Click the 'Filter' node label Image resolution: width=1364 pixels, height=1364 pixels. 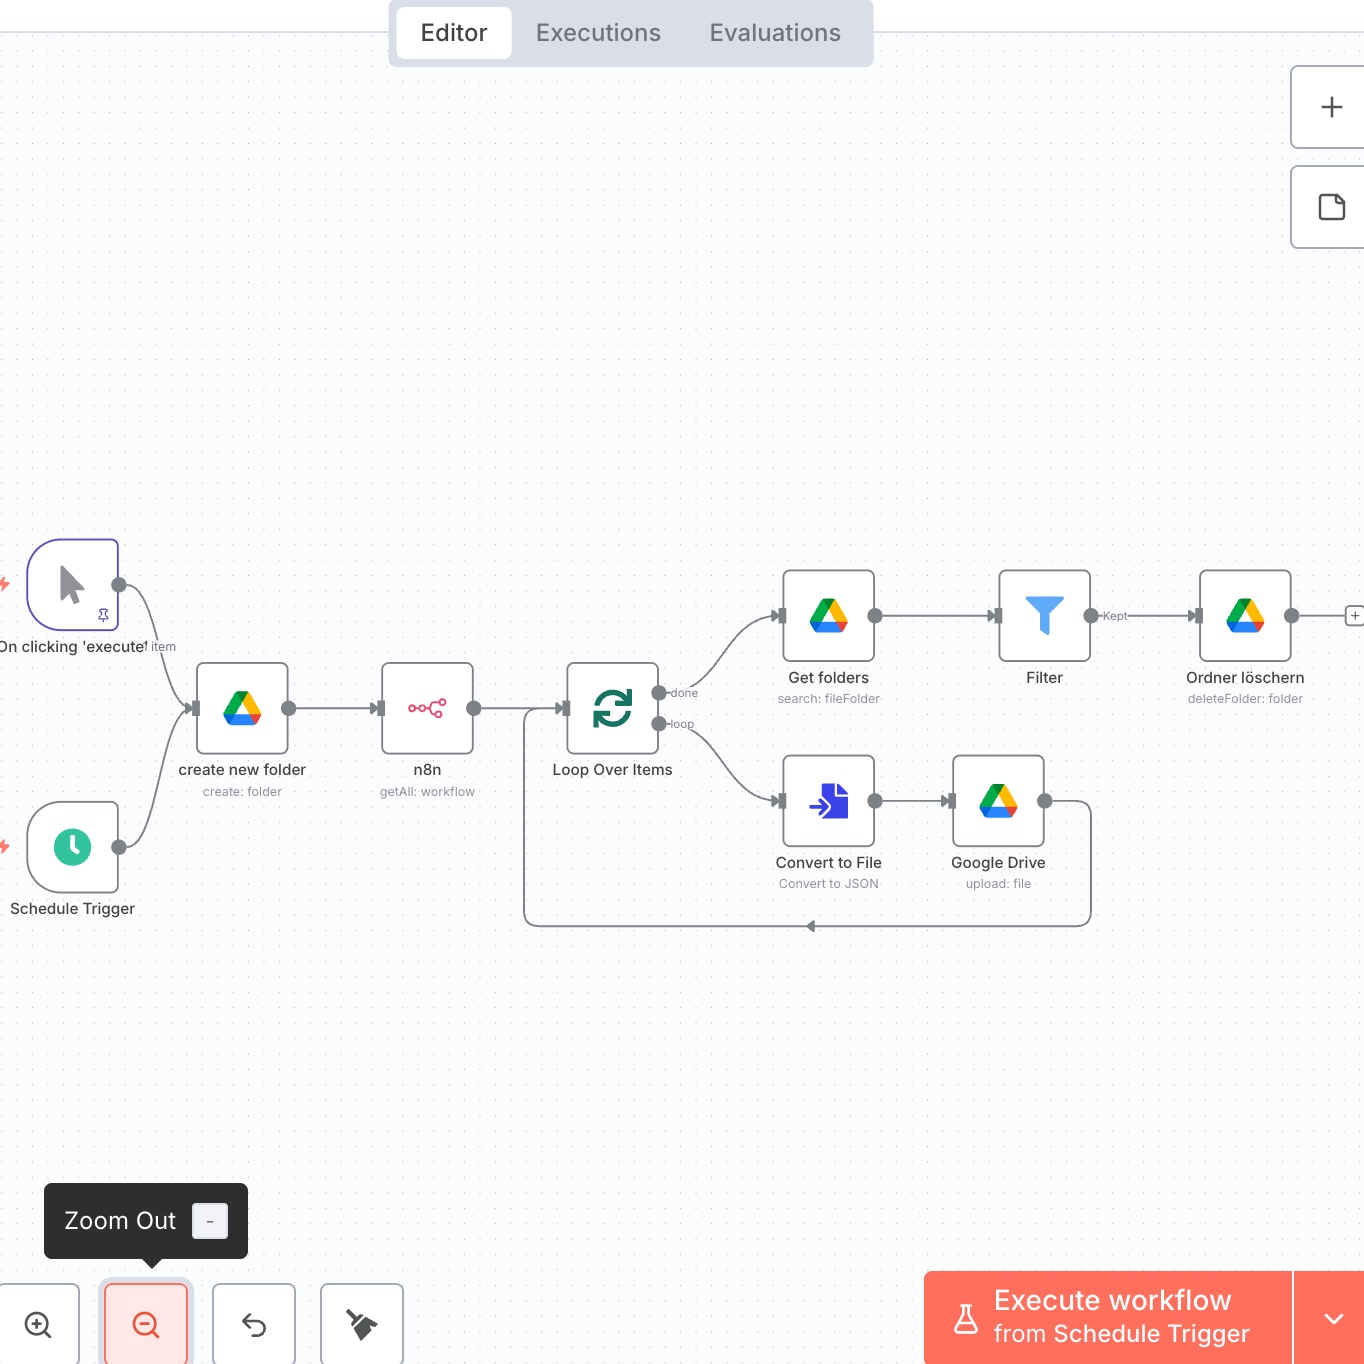point(1044,678)
